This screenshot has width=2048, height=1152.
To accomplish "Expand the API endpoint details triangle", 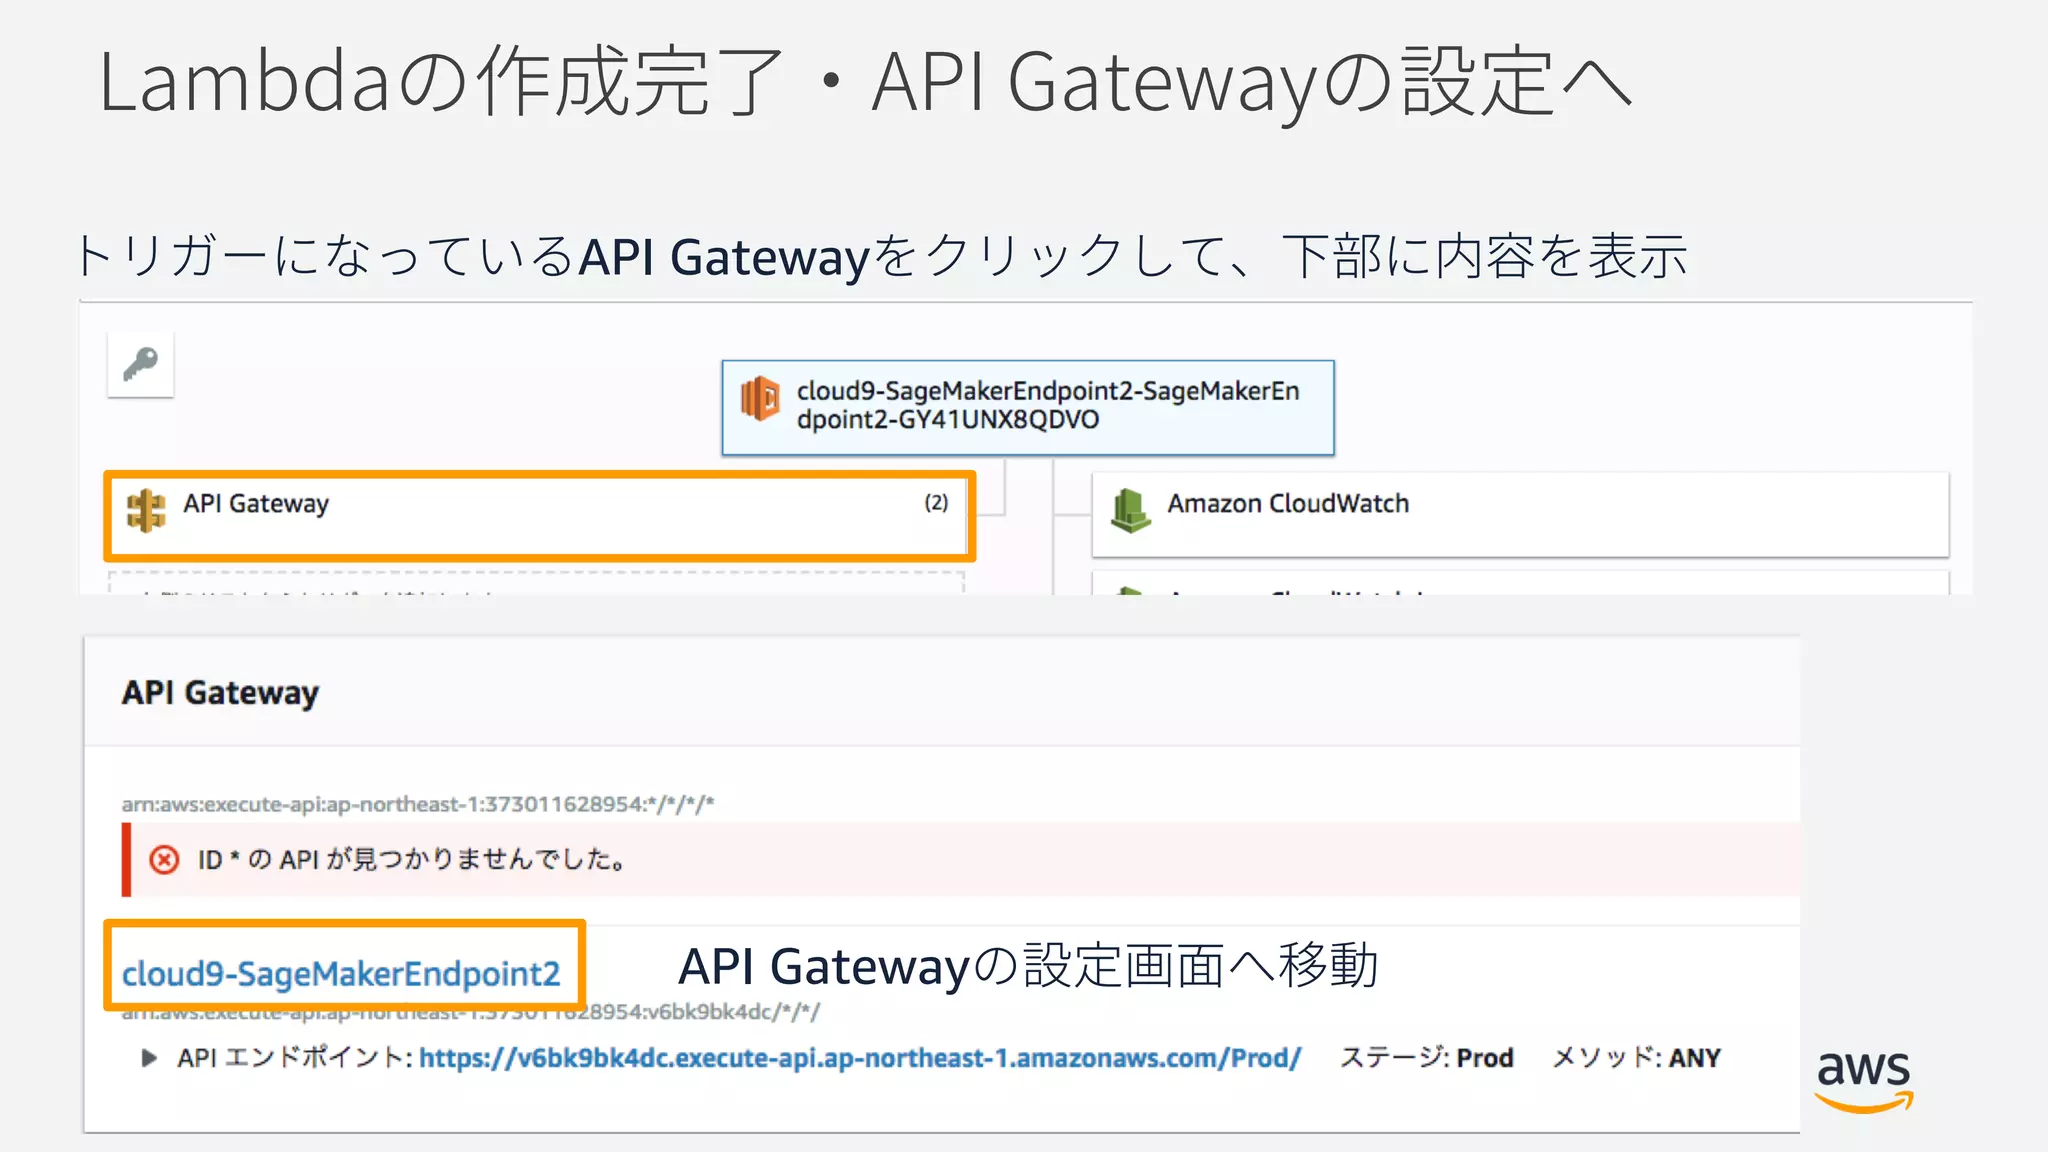I will (149, 1058).
